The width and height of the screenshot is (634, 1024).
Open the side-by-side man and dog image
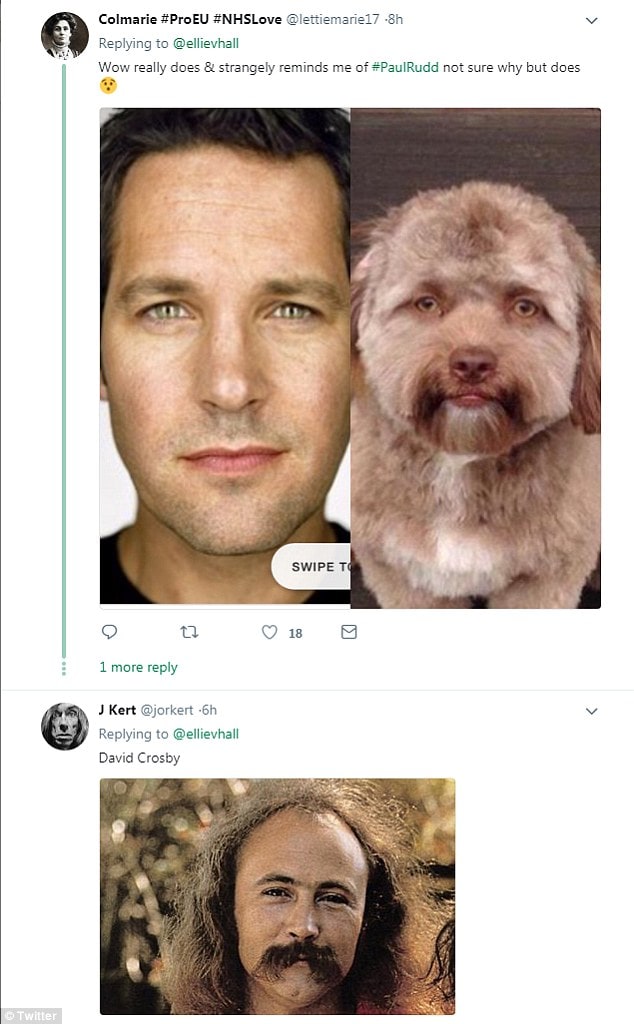pyautogui.click(x=350, y=357)
